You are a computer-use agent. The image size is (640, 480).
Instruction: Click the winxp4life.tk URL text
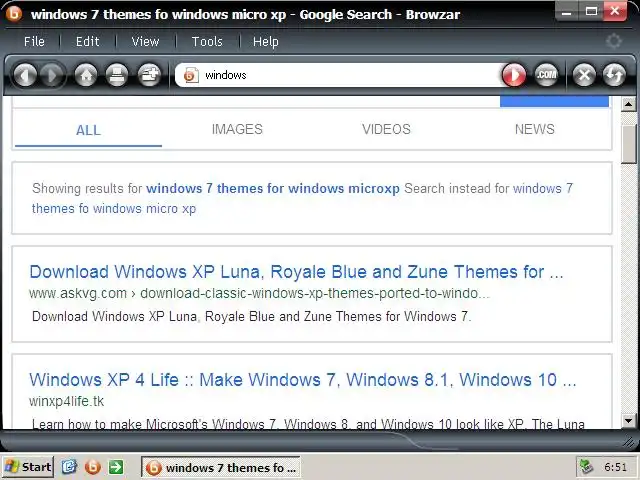tap(67, 401)
